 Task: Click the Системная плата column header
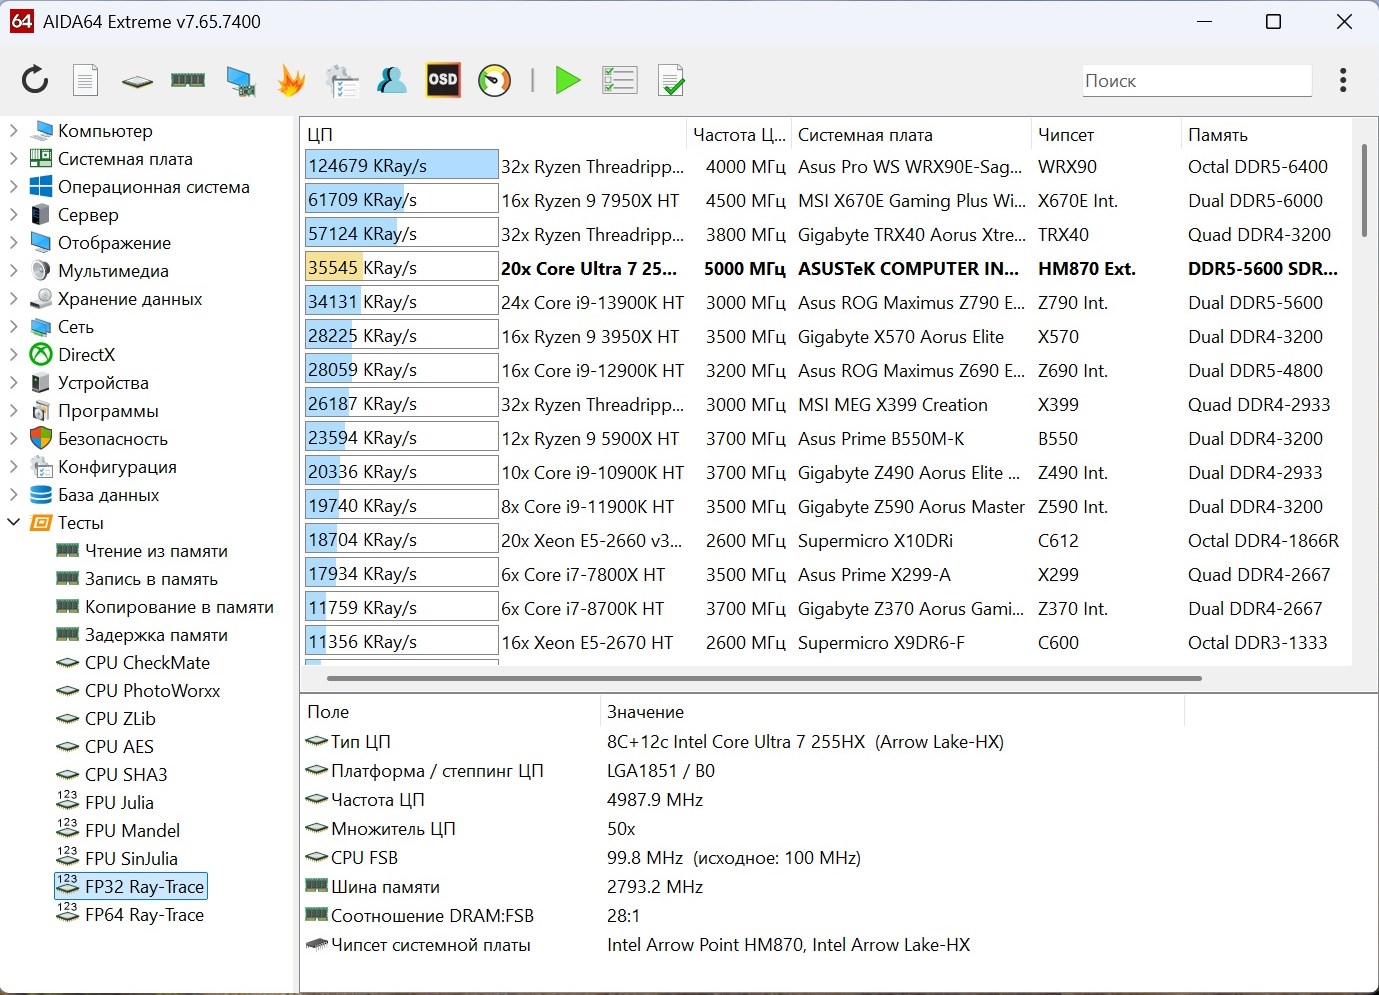[865, 135]
